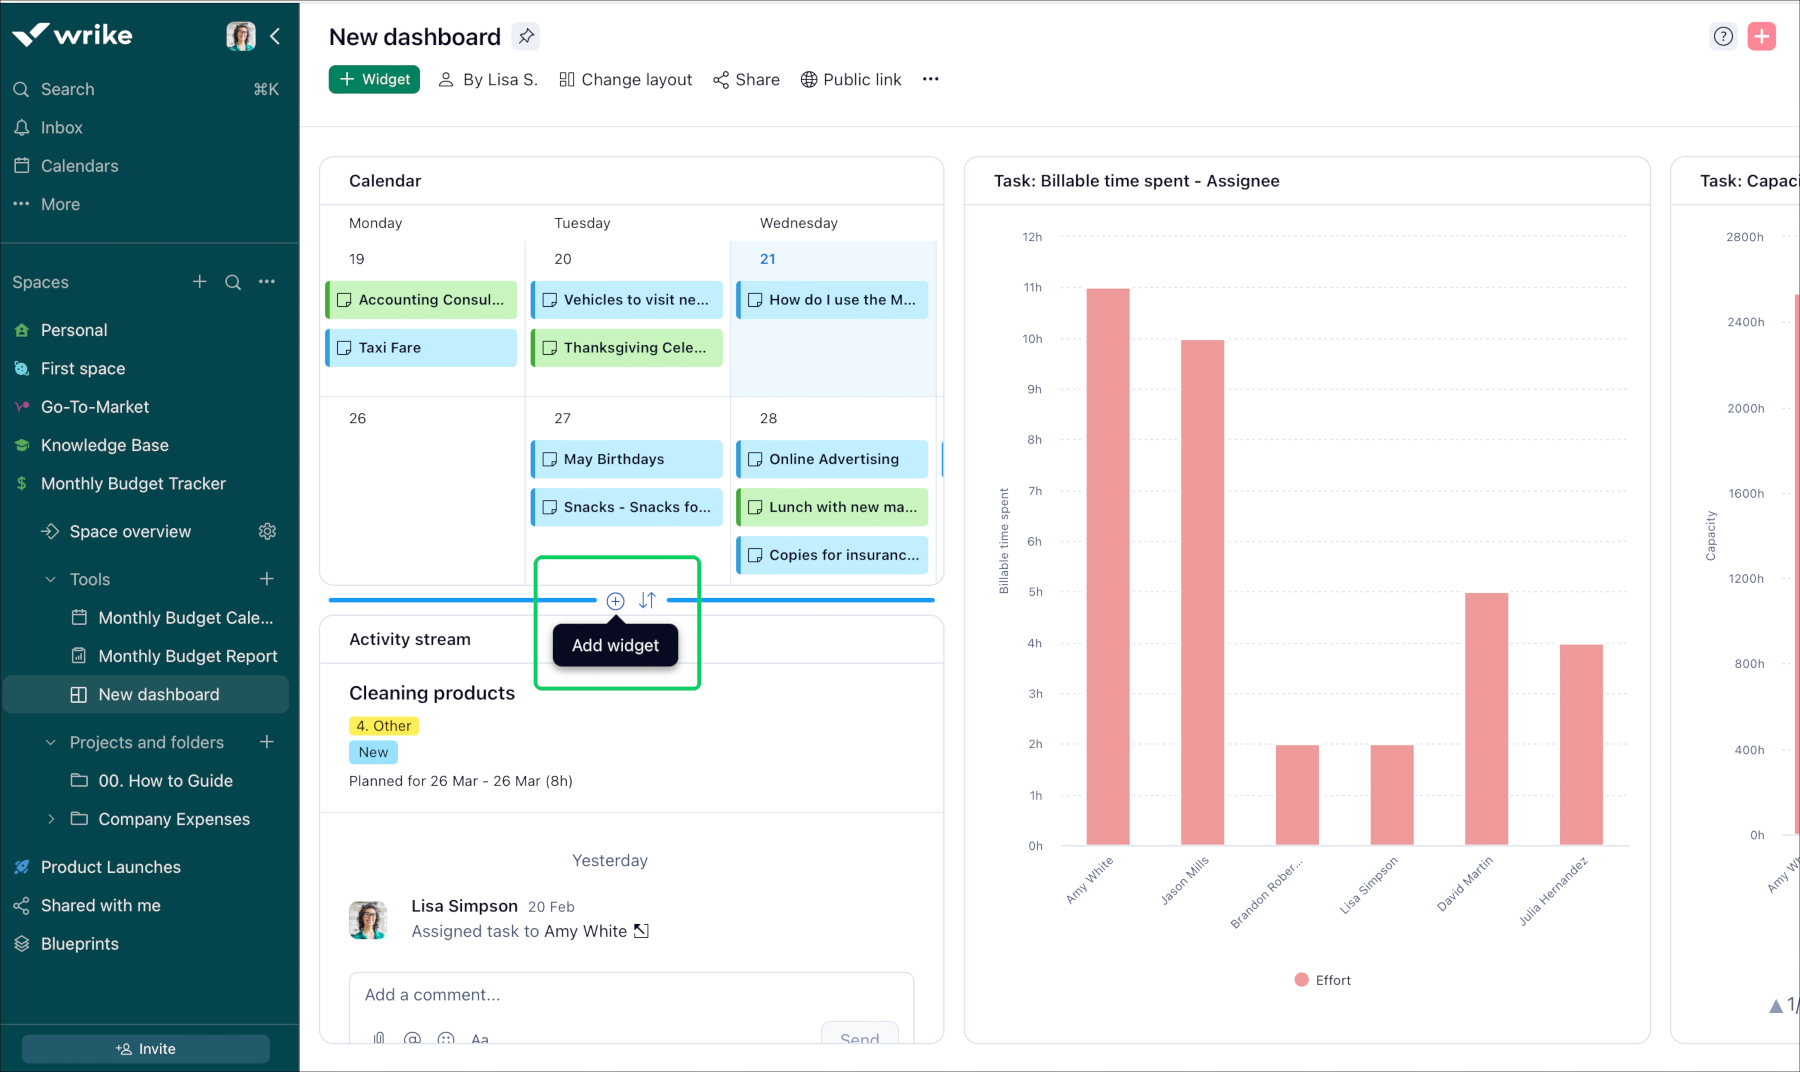Toggle text formatting with the Aa icon
Image resolution: width=1800 pixels, height=1072 pixels.
click(480, 1040)
